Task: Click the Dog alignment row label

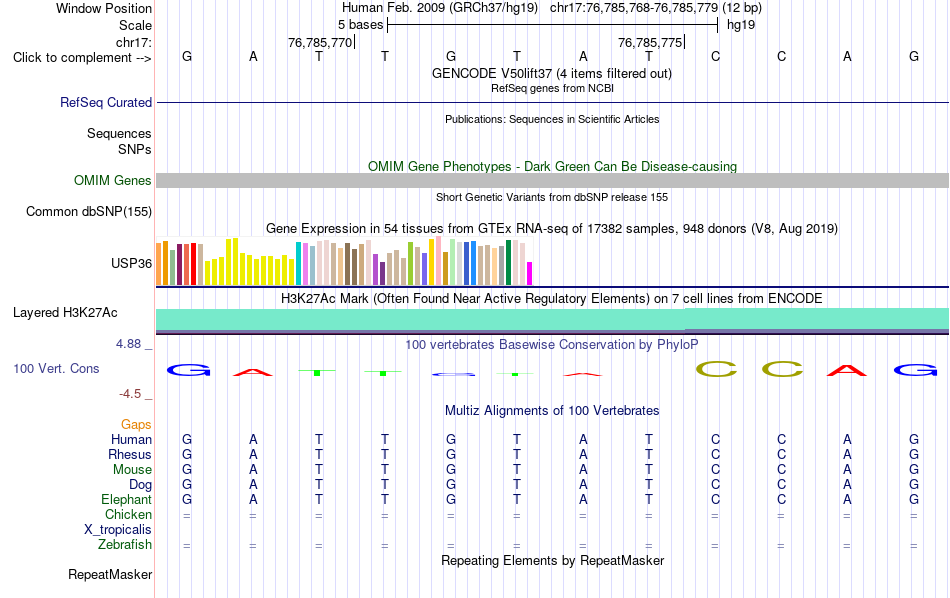Action: 141,485
